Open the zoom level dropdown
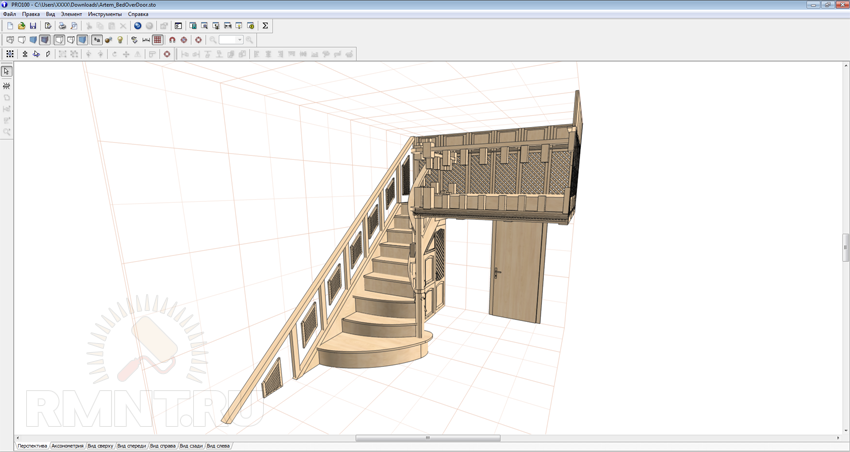The height and width of the screenshot is (452, 850). [x=238, y=40]
